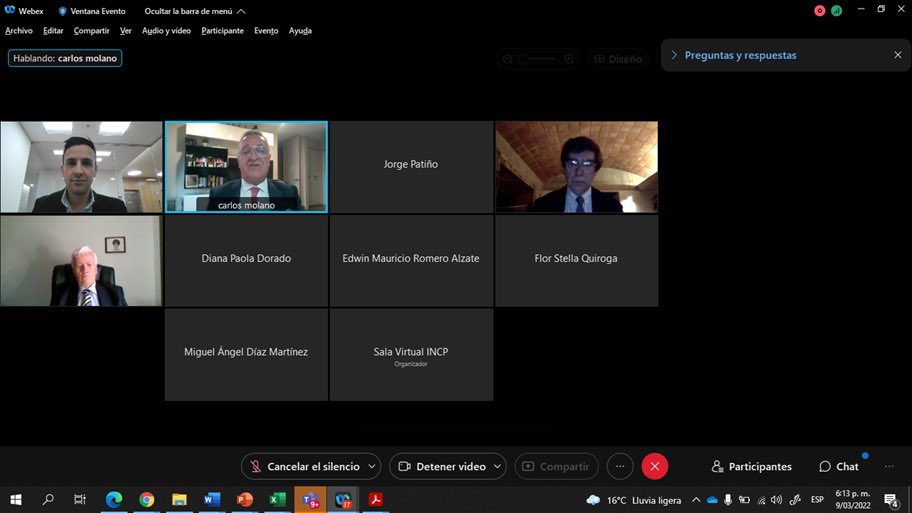
Task: Launch Microsoft Edge from taskbar
Action: [x=114, y=500]
